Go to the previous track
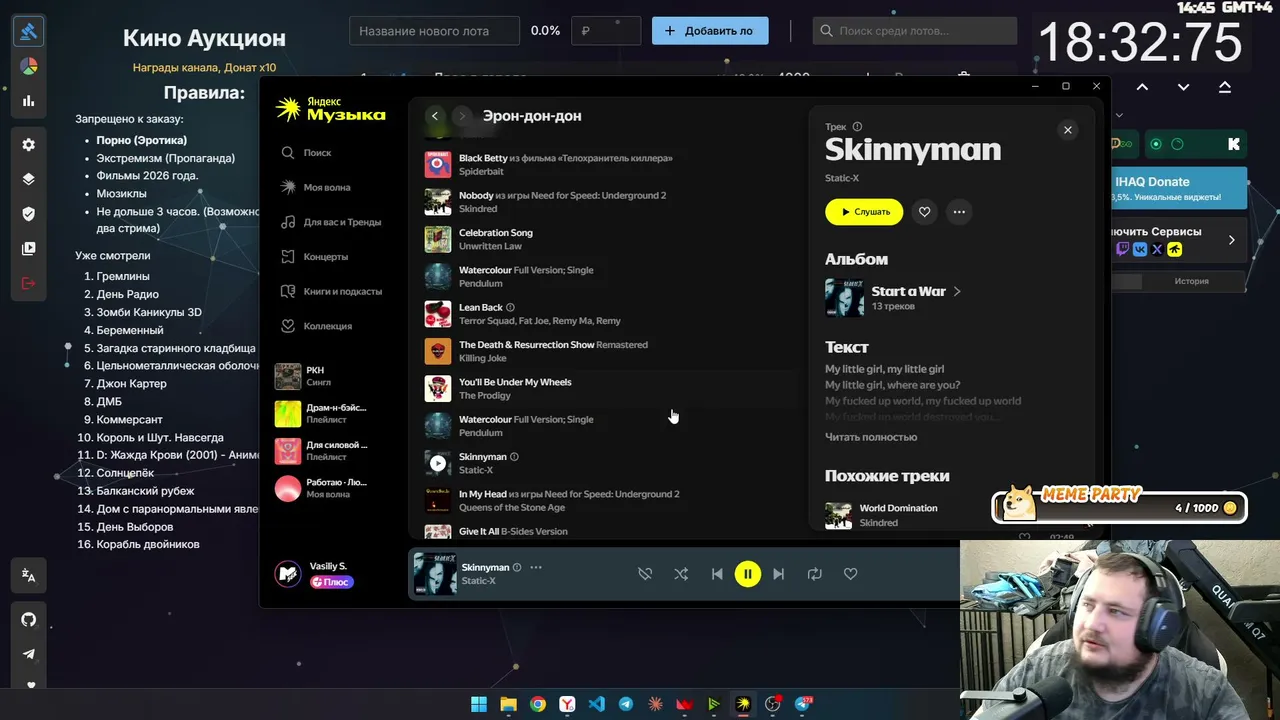1280x720 pixels. [x=717, y=574]
